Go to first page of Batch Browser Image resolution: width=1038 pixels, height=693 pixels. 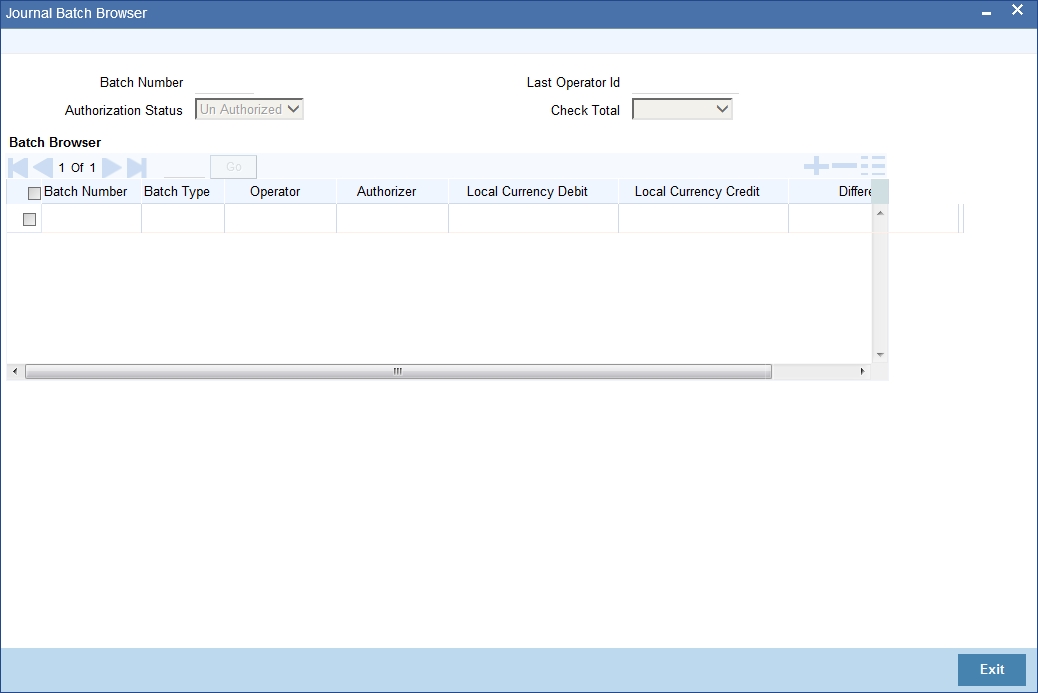tap(18, 167)
